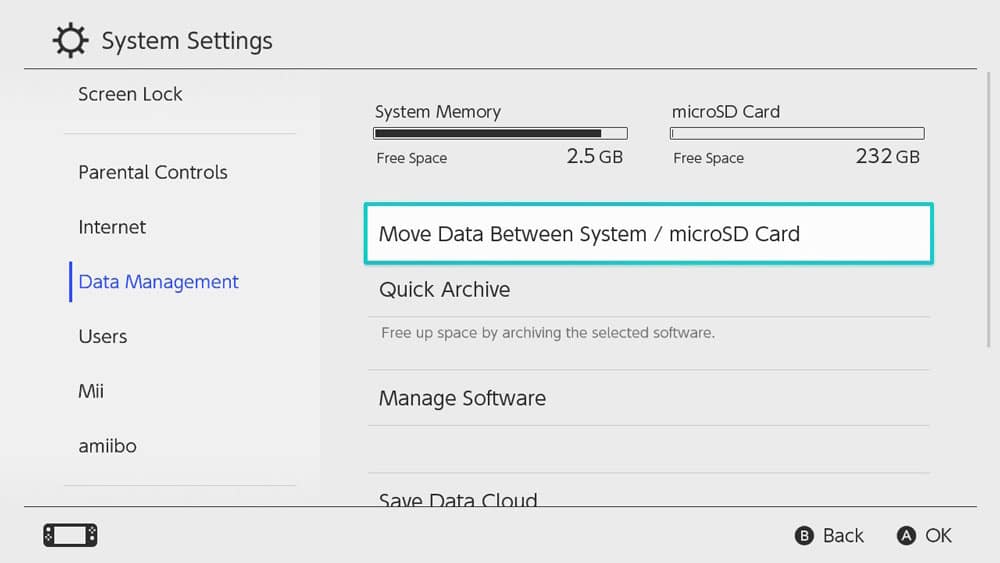The width and height of the screenshot is (1000, 563).
Task: Click the right-side vertical scrollbar
Action: click(989, 210)
